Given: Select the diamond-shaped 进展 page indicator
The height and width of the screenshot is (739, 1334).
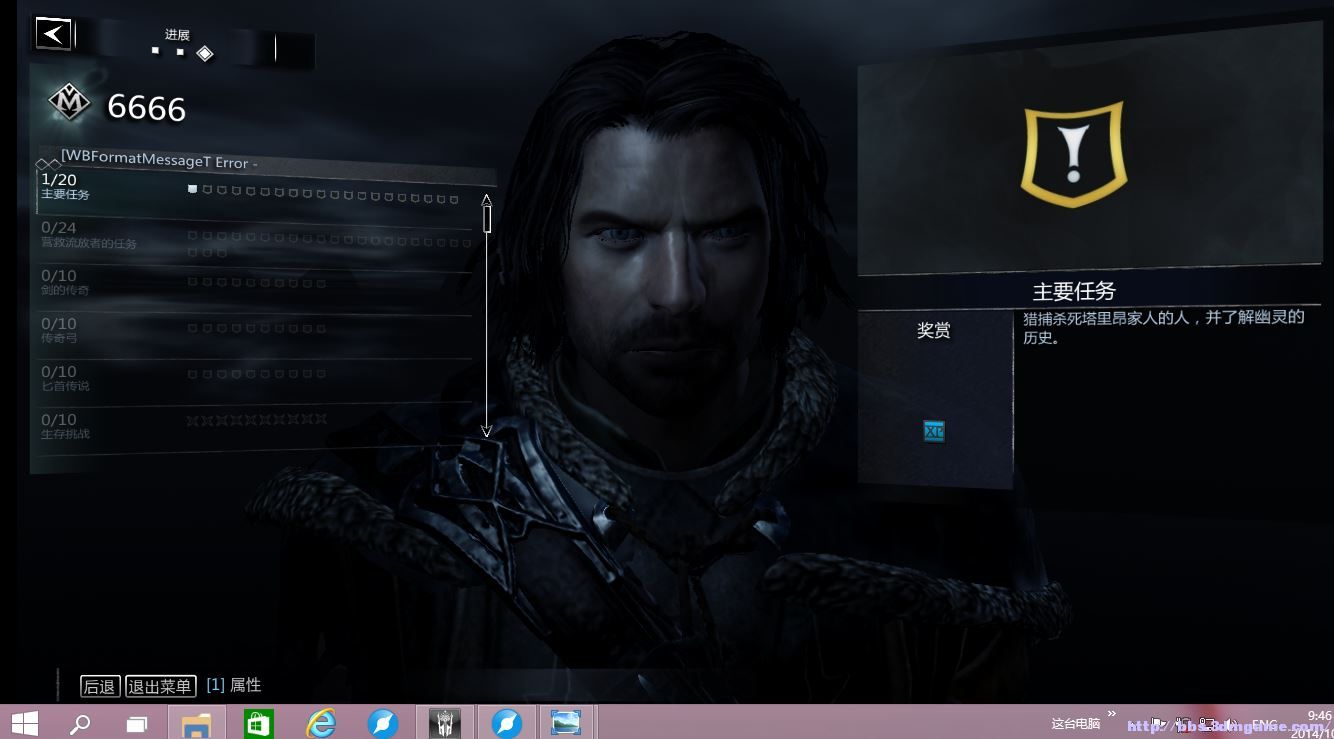Looking at the screenshot, I should (x=205, y=53).
